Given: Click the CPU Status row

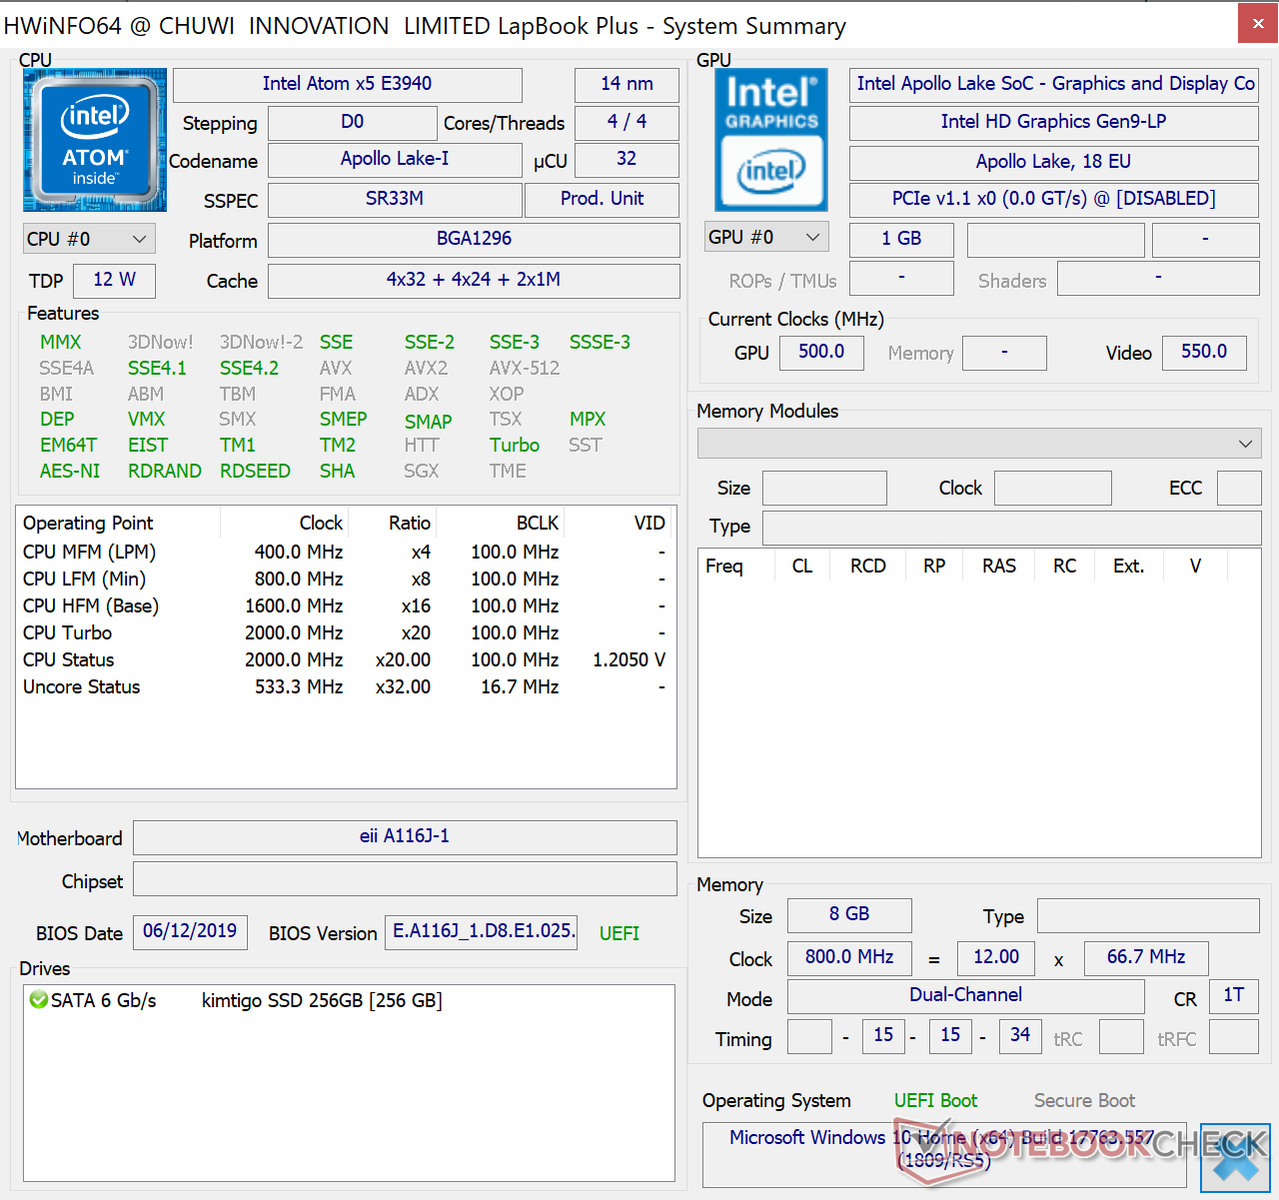Looking at the screenshot, I should [345, 660].
